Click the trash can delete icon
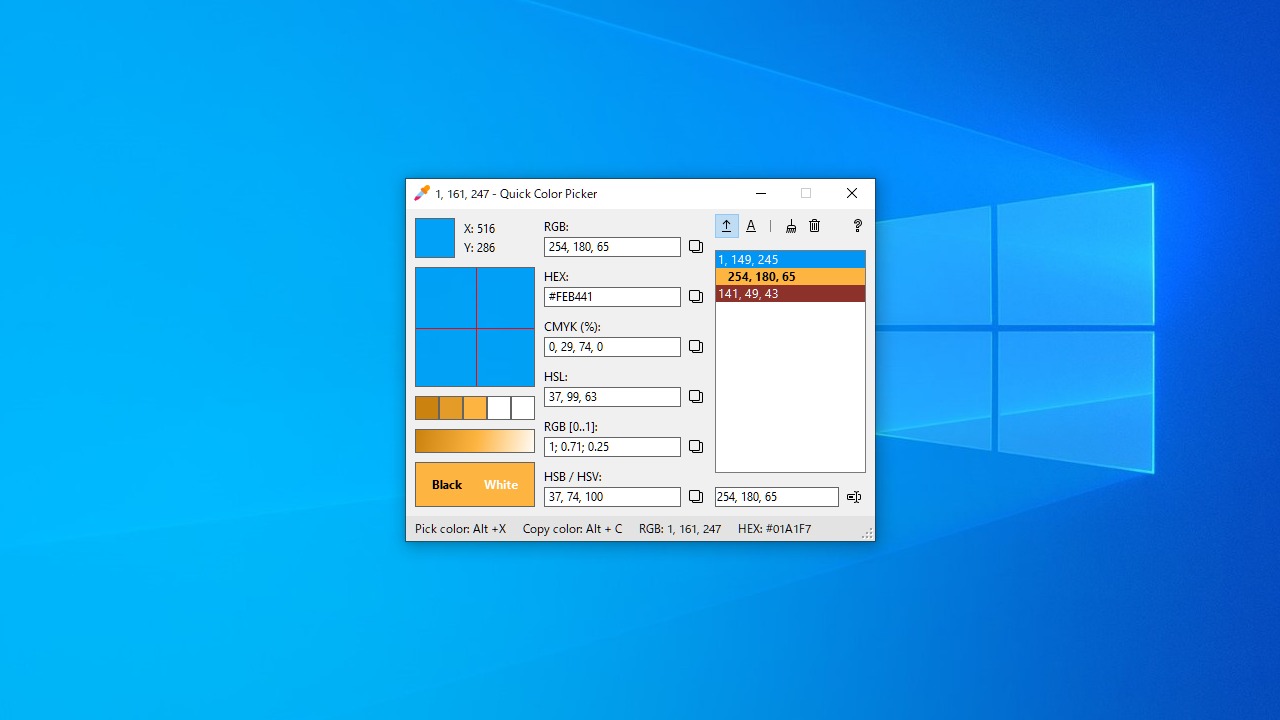1280x720 pixels. 815,226
